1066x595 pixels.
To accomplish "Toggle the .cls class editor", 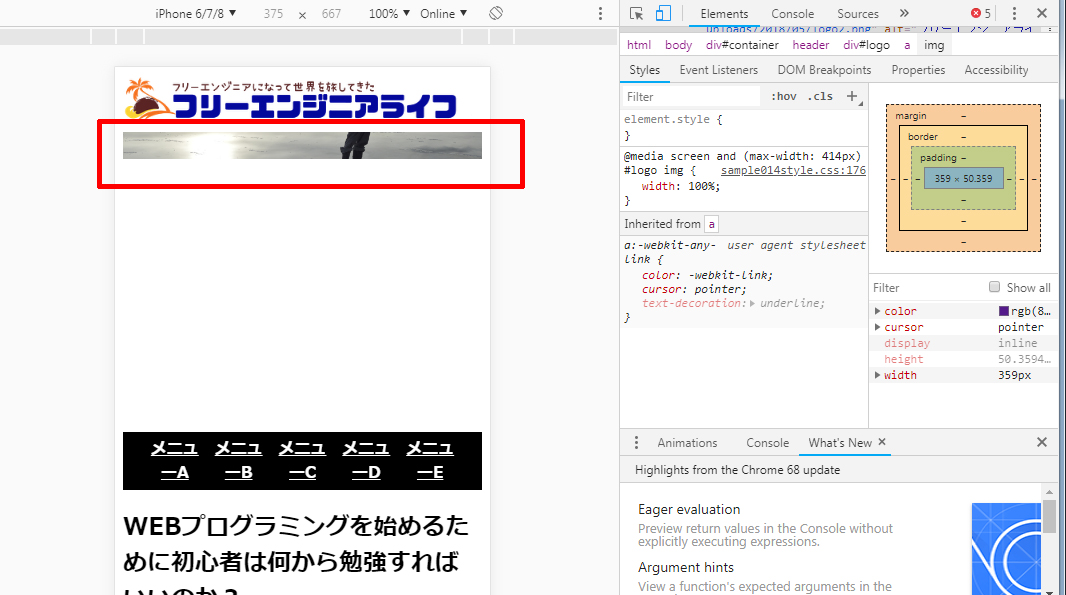I will tap(820, 97).
